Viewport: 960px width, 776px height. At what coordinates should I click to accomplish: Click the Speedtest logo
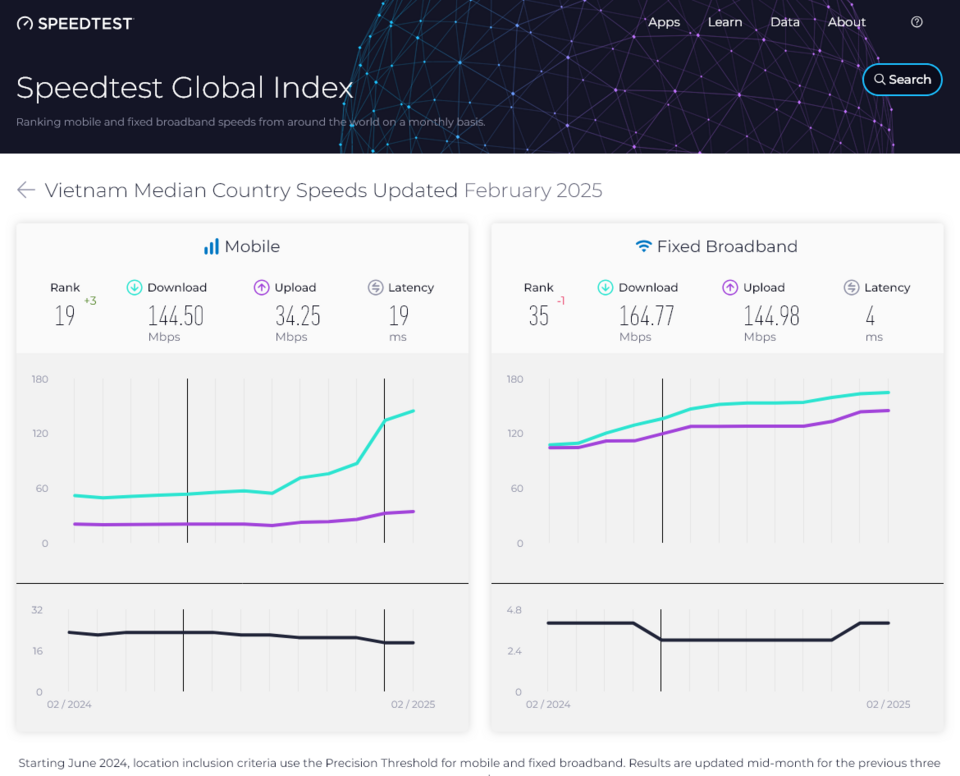click(75, 23)
